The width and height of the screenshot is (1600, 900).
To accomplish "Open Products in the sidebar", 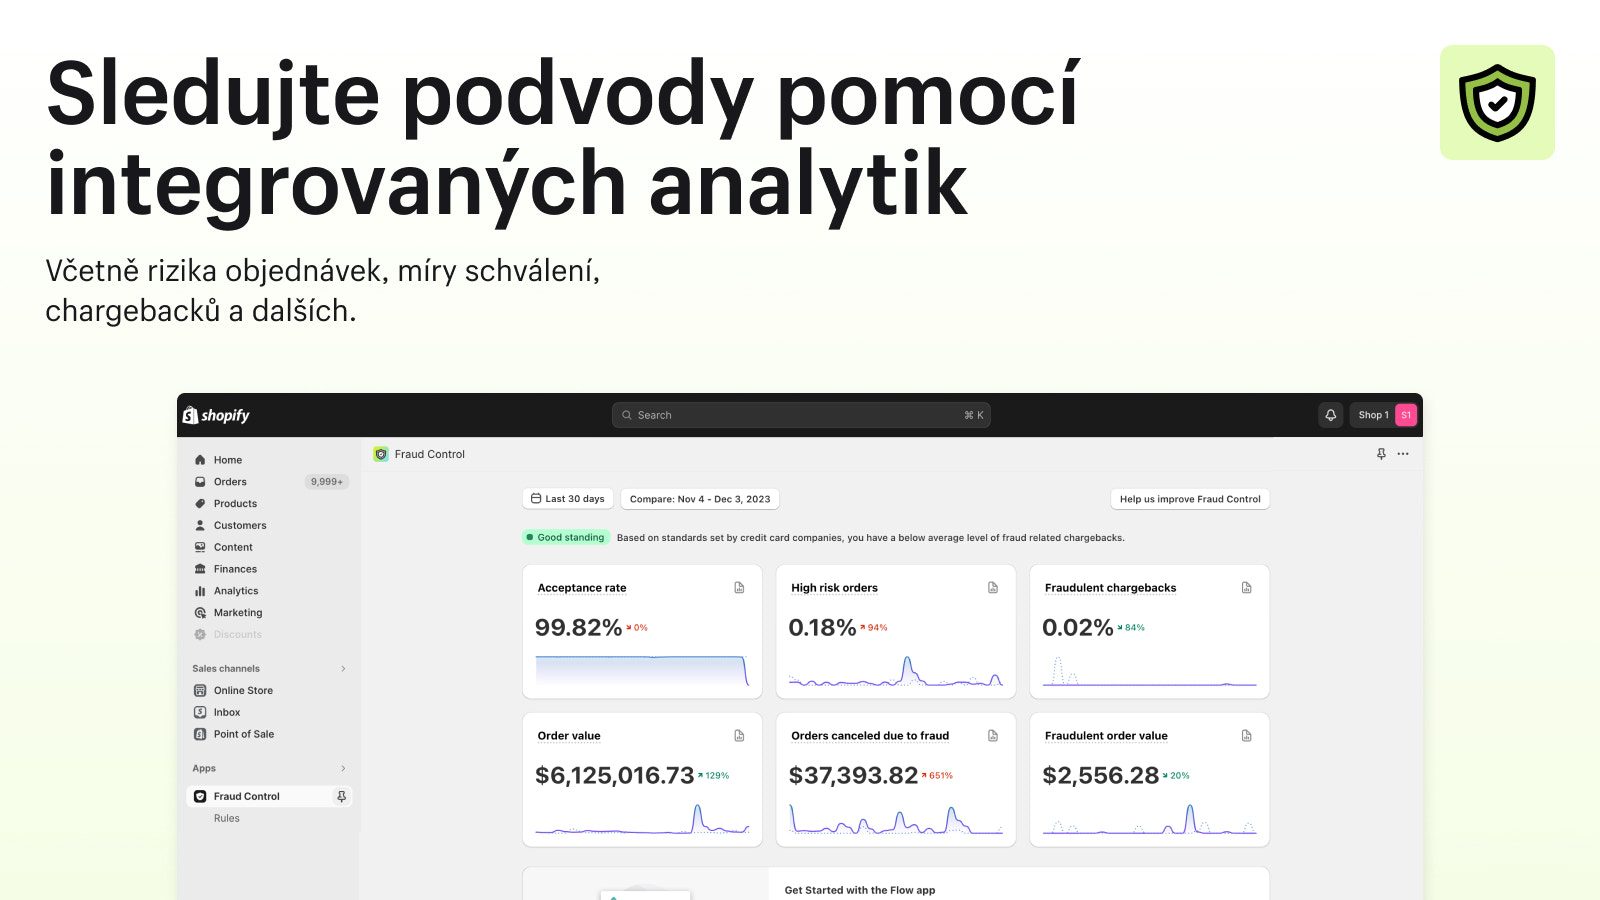I will tap(235, 504).
